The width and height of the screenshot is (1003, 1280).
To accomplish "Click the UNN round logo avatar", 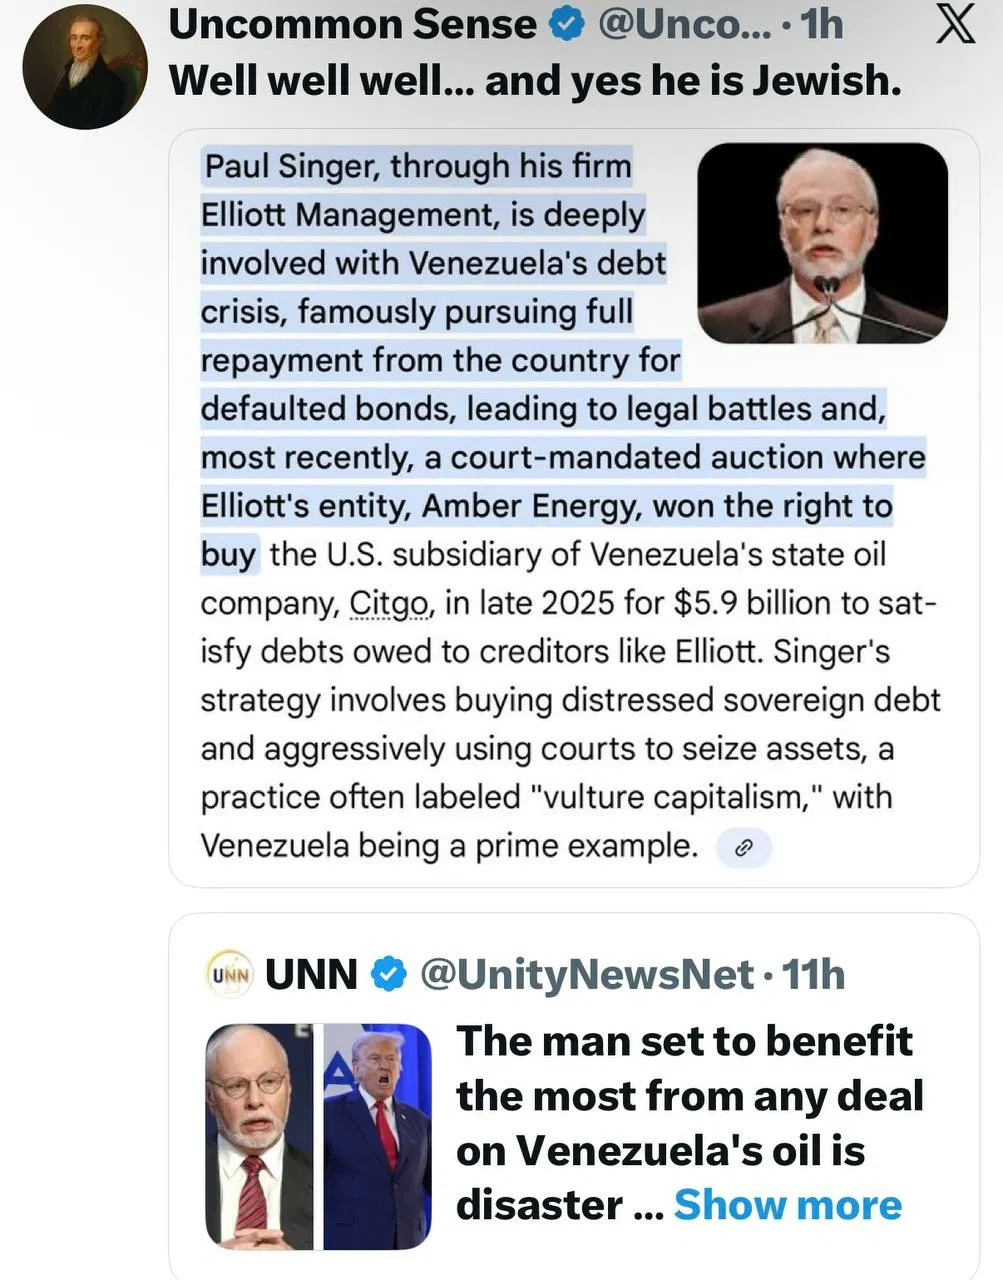I will tap(229, 974).
